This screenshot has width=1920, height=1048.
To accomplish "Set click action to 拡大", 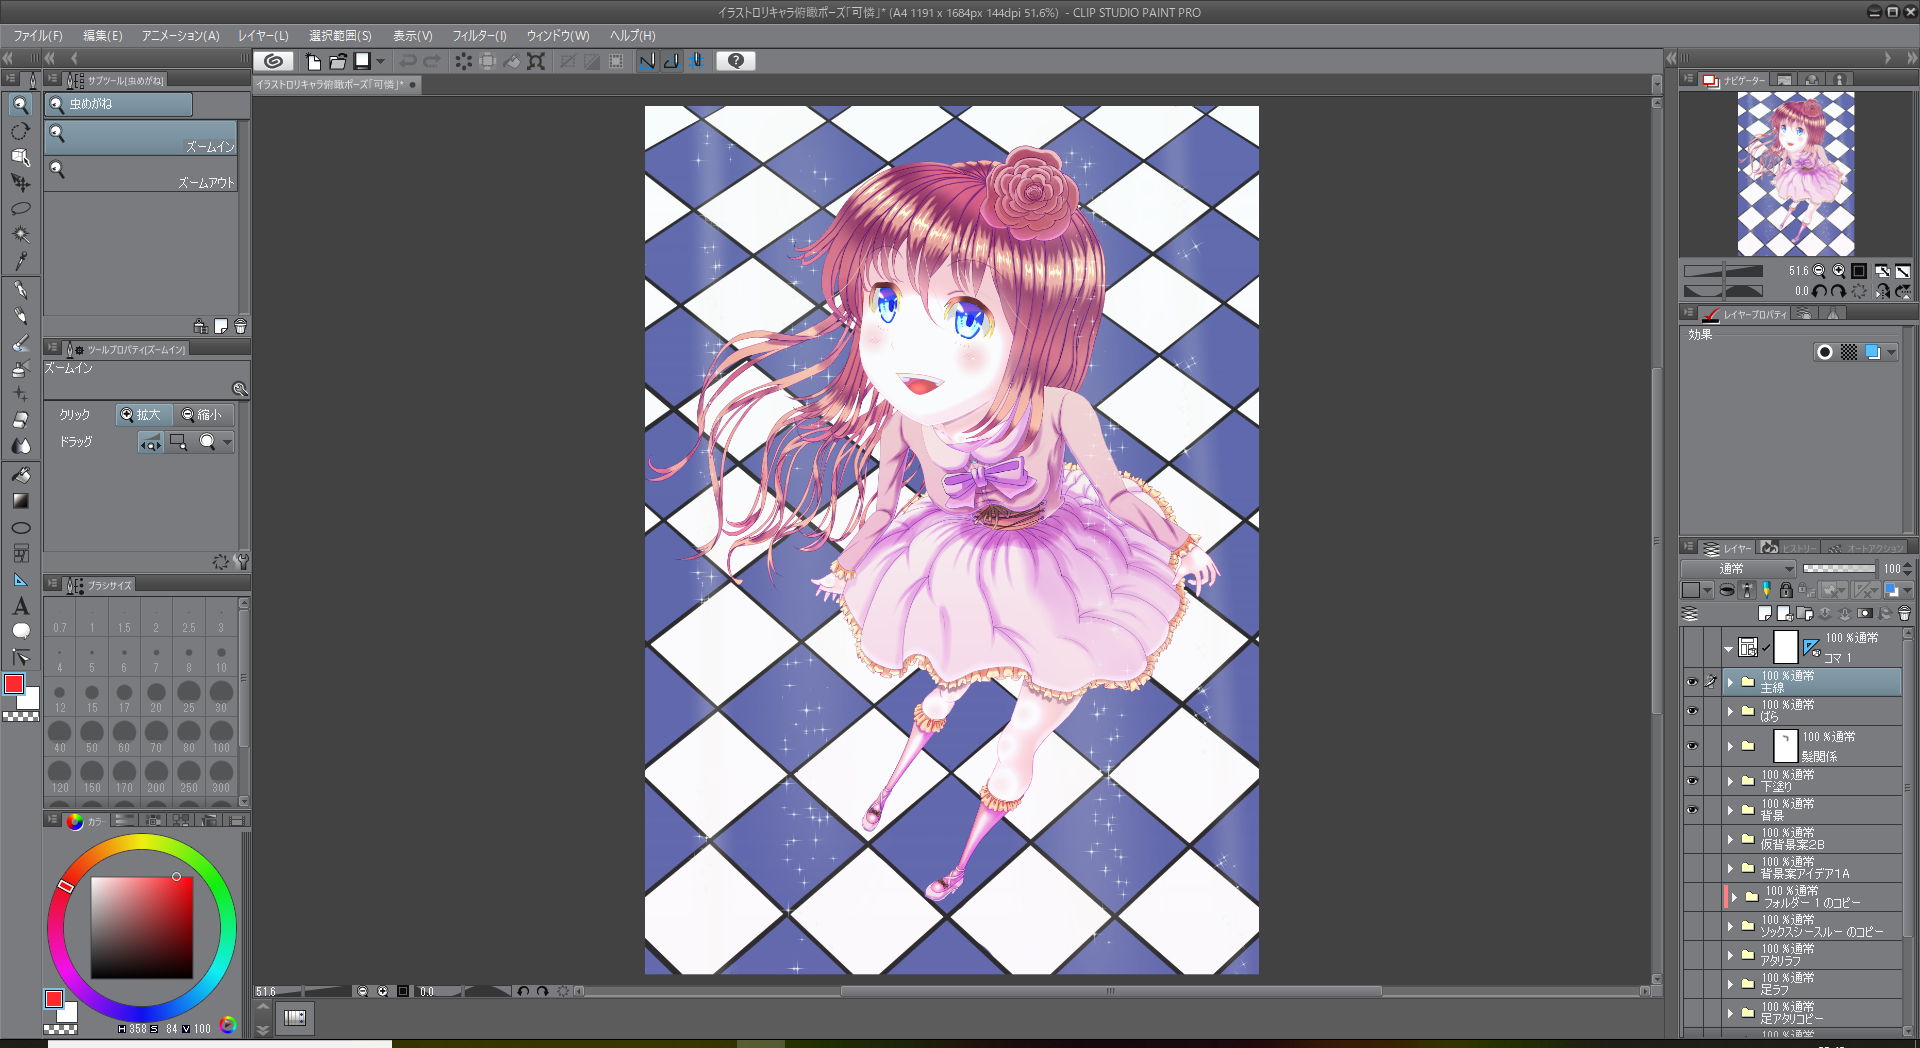I will 143,415.
